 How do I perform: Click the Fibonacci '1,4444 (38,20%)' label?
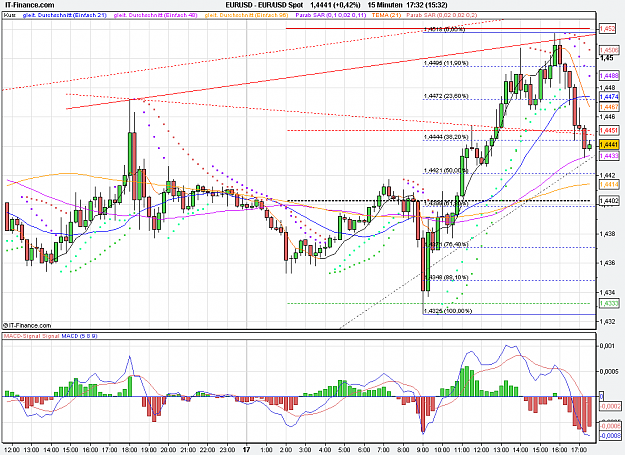point(446,137)
